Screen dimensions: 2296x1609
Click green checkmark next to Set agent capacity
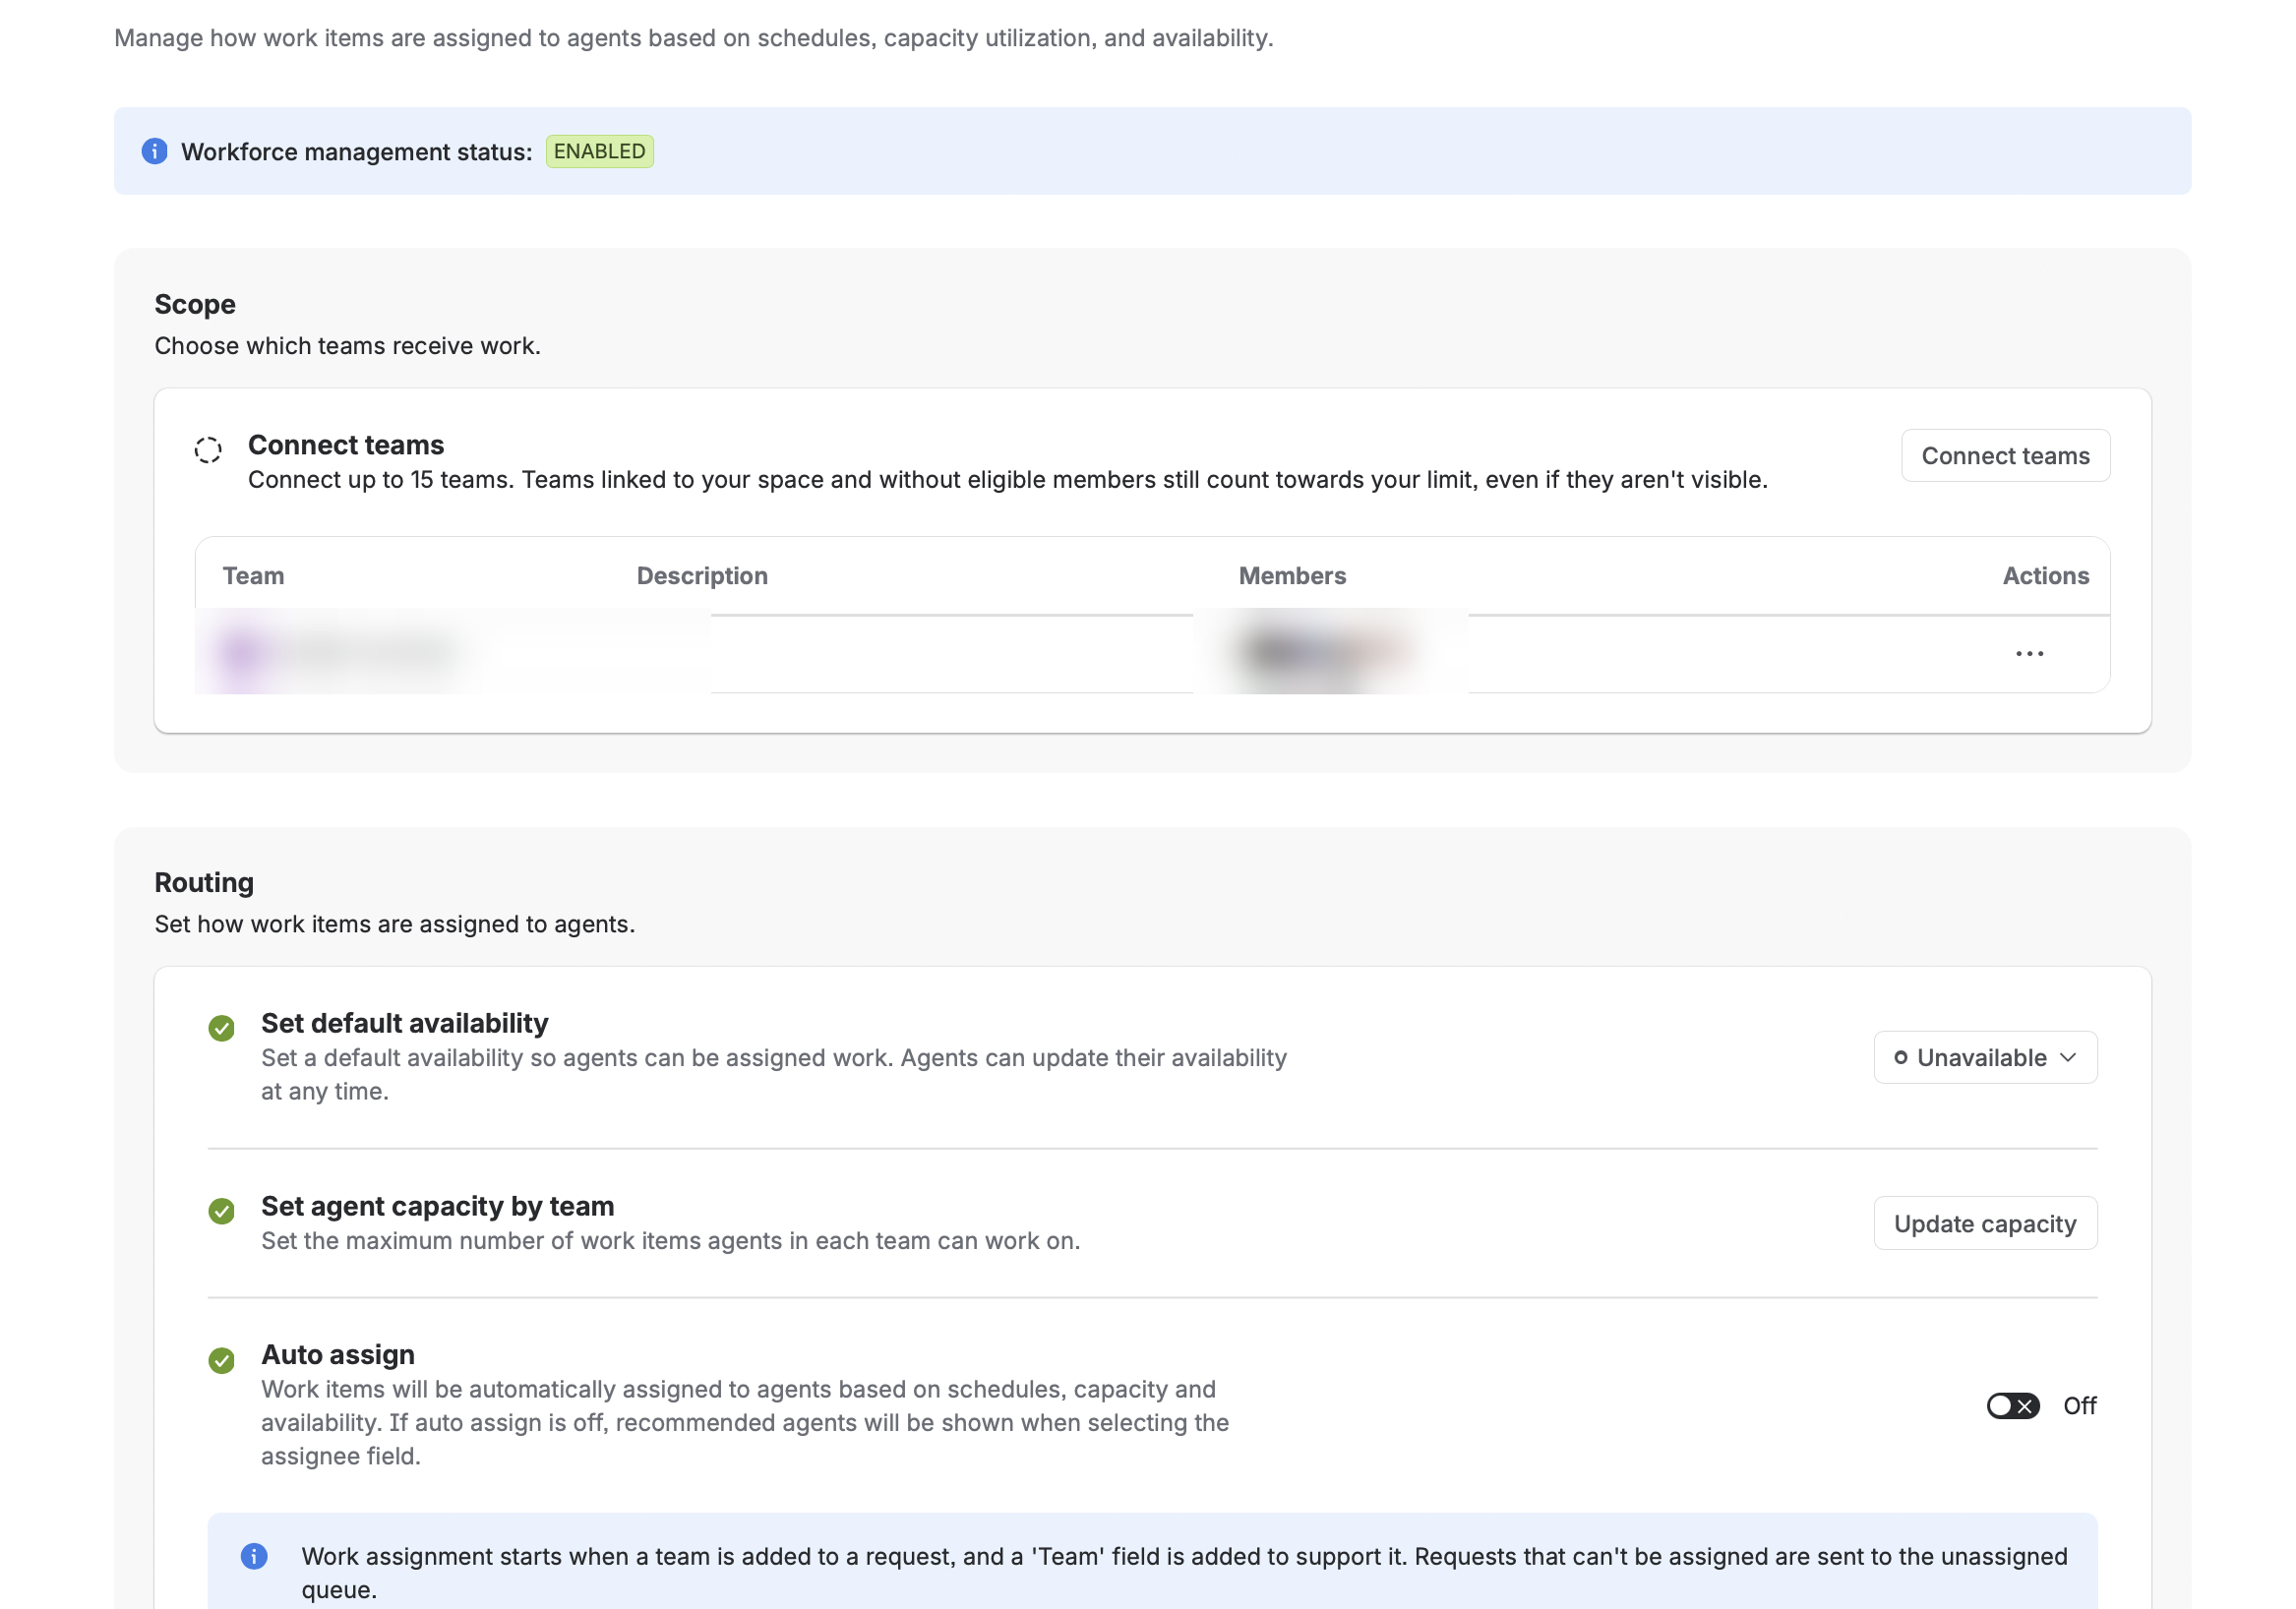click(222, 1211)
